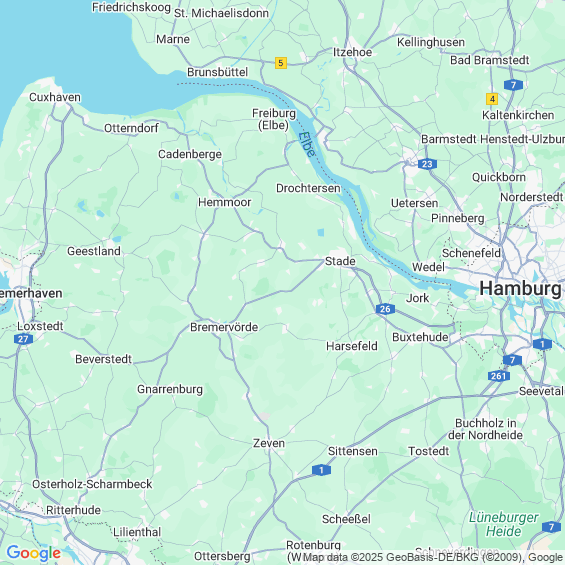Click the yellow route 5 shield near Brunsbüttel
Image resolution: width=565 pixels, height=565 pixels.
pos(281,63)
